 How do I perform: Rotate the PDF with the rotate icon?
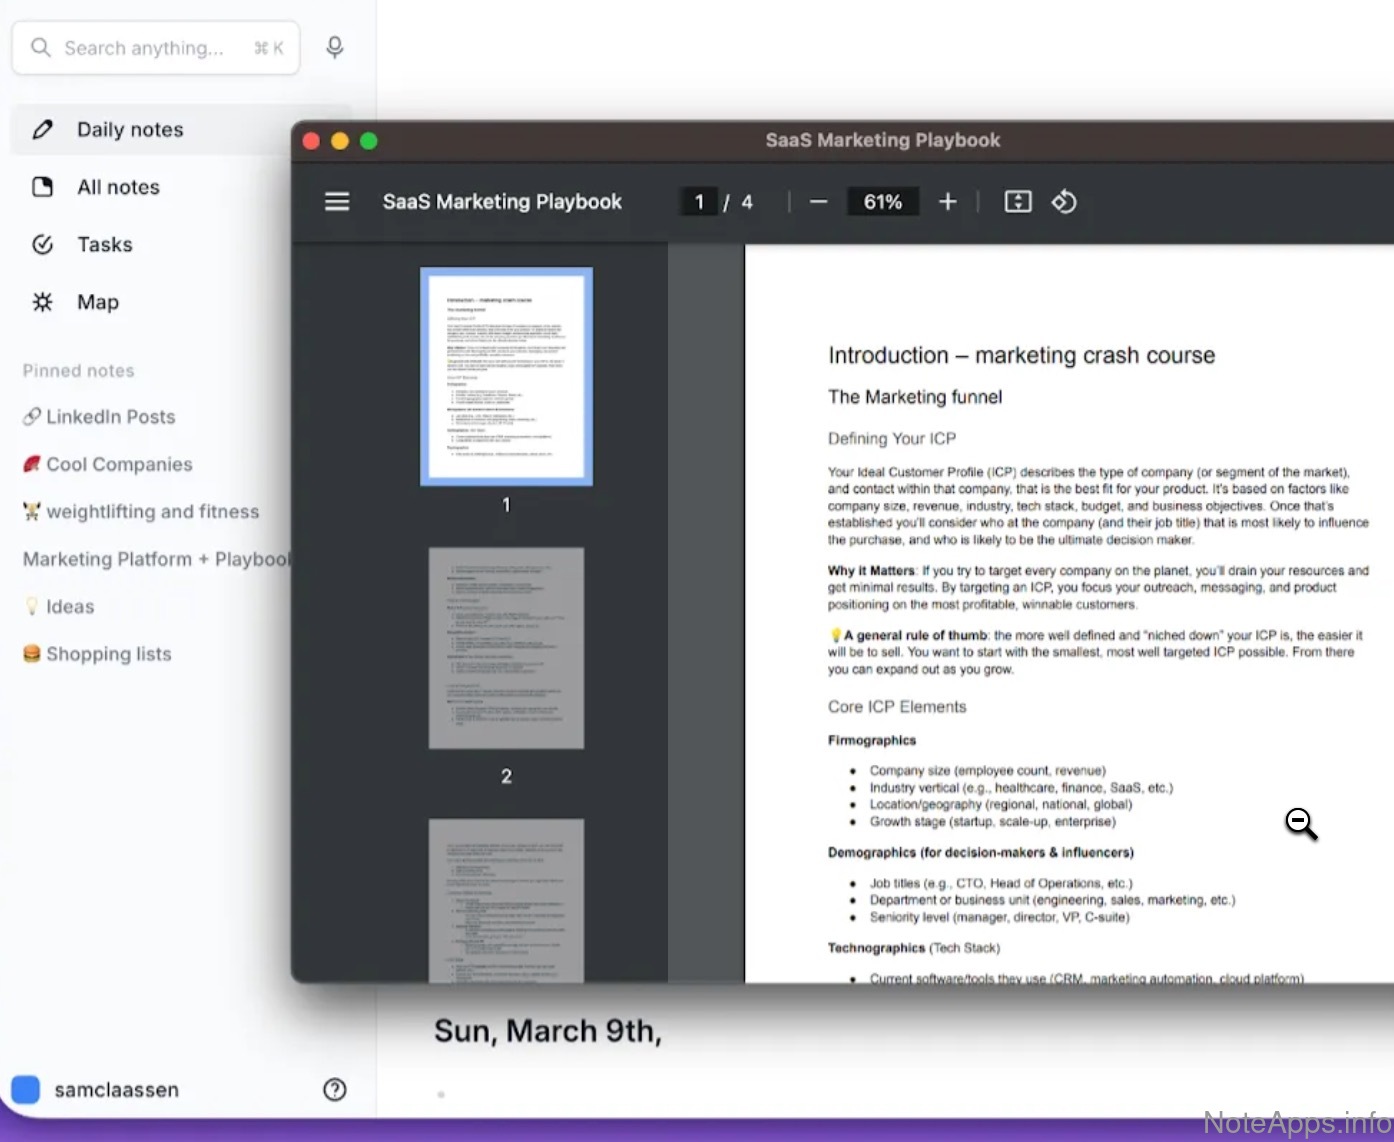[1064, 202]
